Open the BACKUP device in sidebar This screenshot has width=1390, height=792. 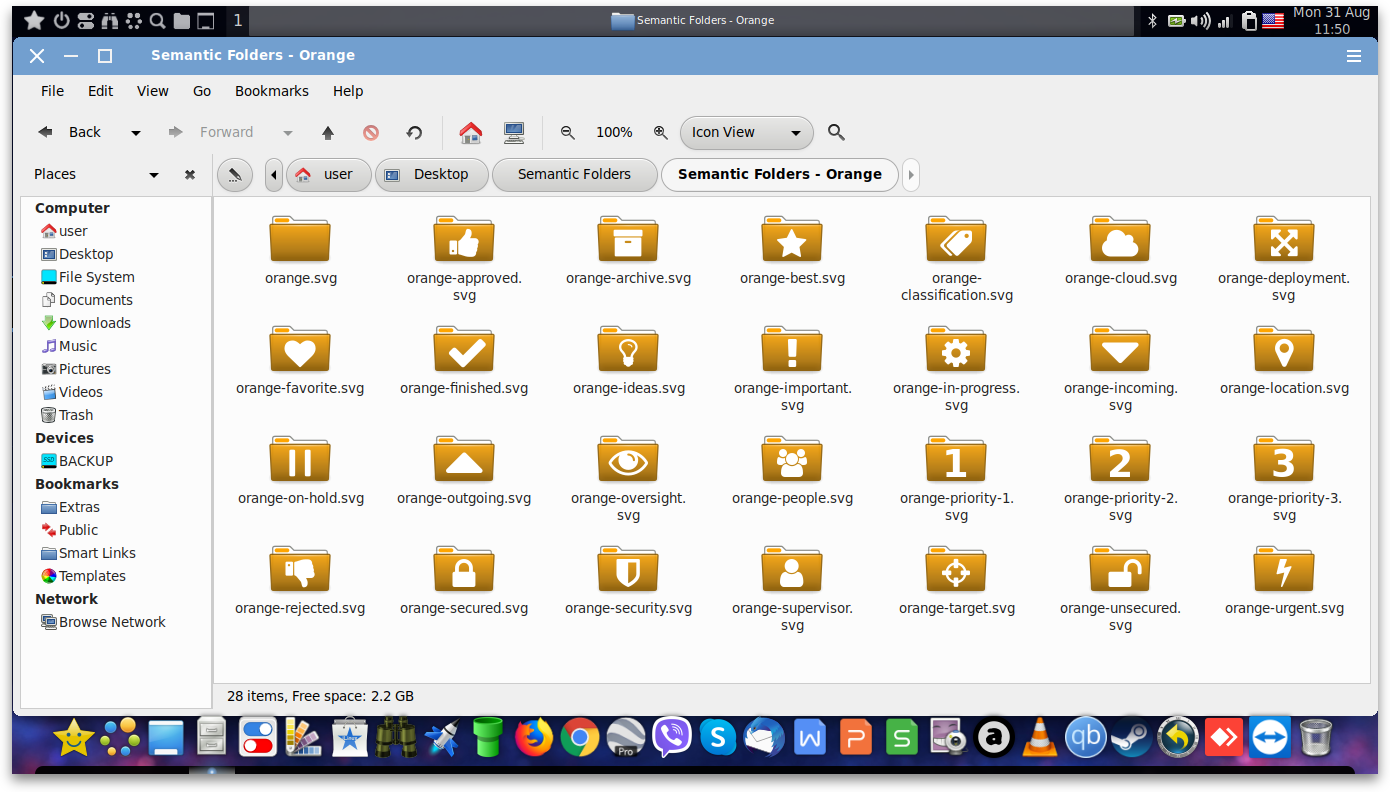[x=86, y=461]
